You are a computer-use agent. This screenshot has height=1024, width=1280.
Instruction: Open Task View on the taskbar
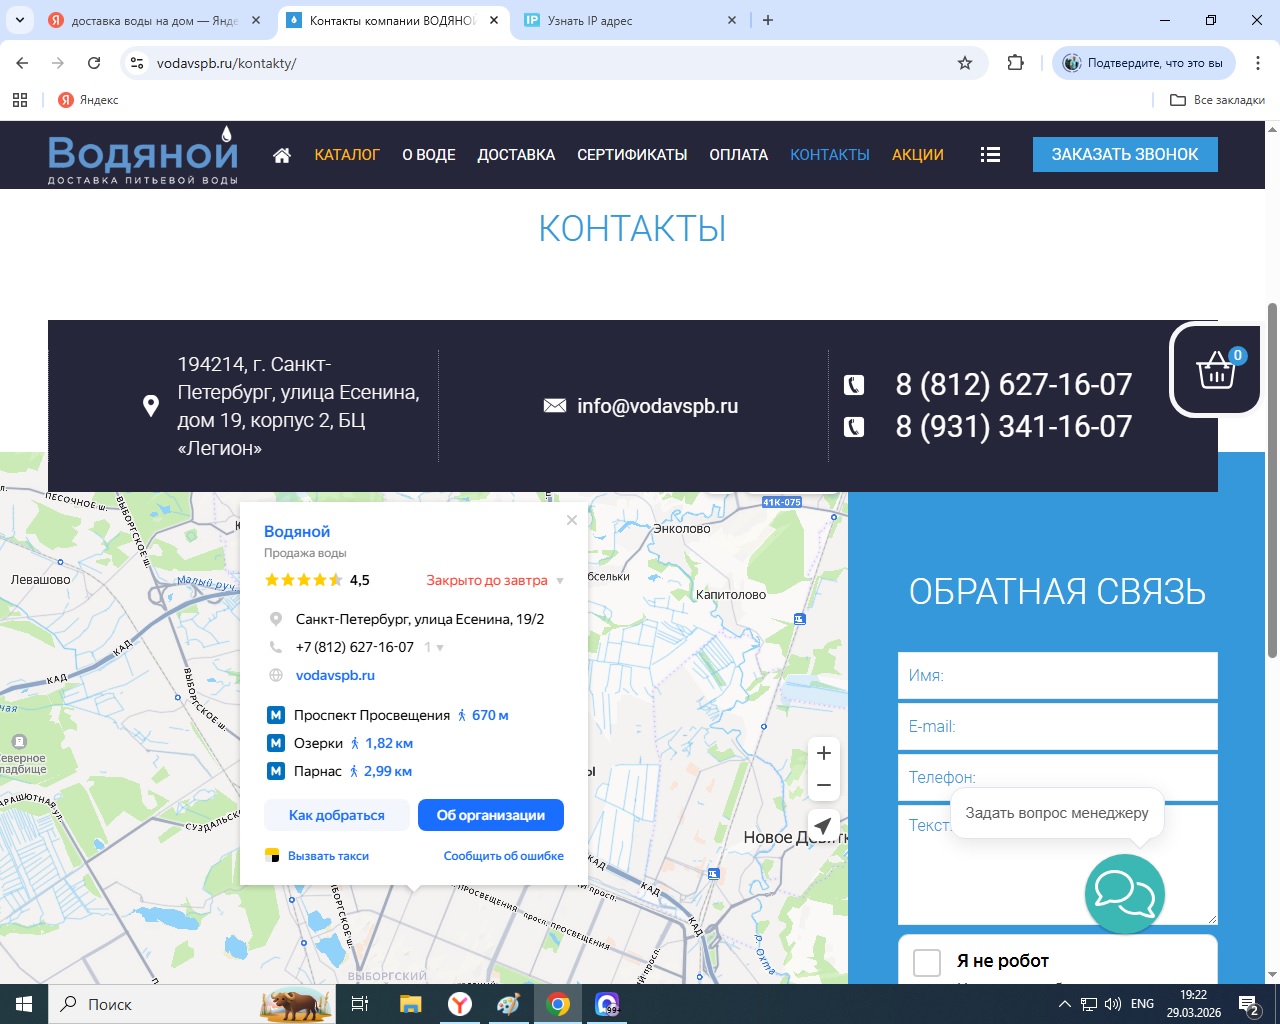click(360, 1004)
